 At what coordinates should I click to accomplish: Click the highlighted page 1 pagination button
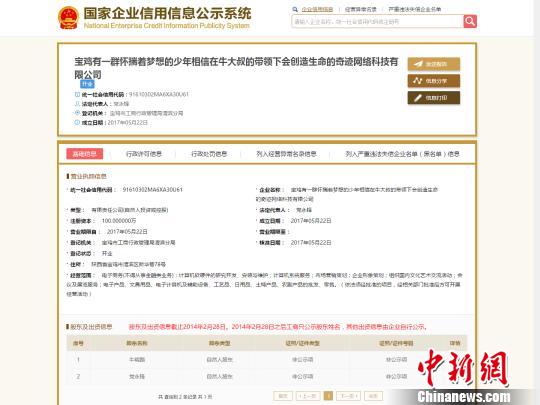(x=329, y=396)
